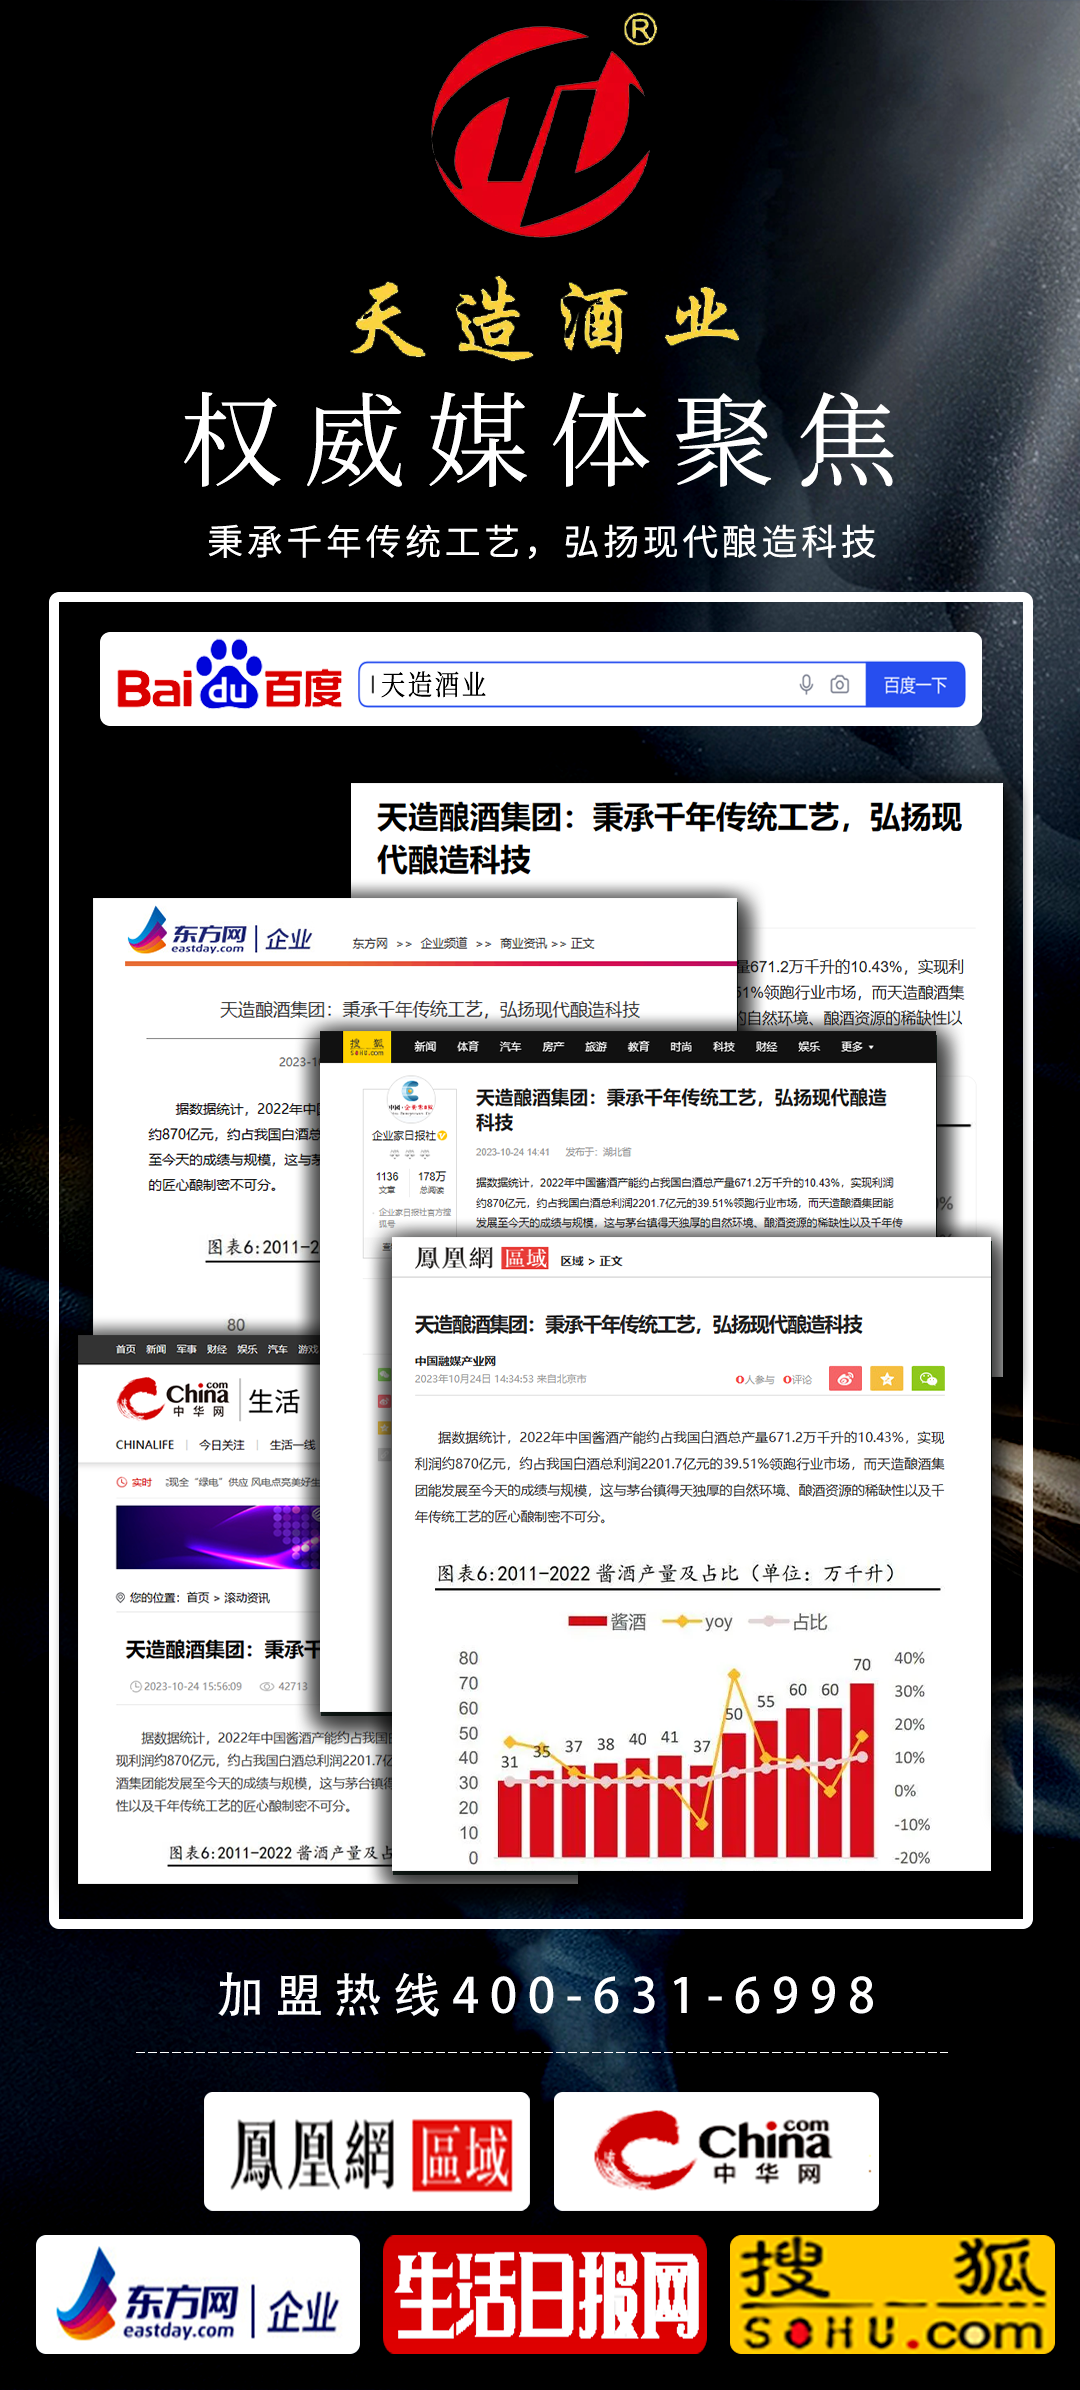The height and width of the screenshot is (2390, 1080).
Task: Click the large 东方网 企业 logo card in the bottom row
Action: (x=198, y=2294)
